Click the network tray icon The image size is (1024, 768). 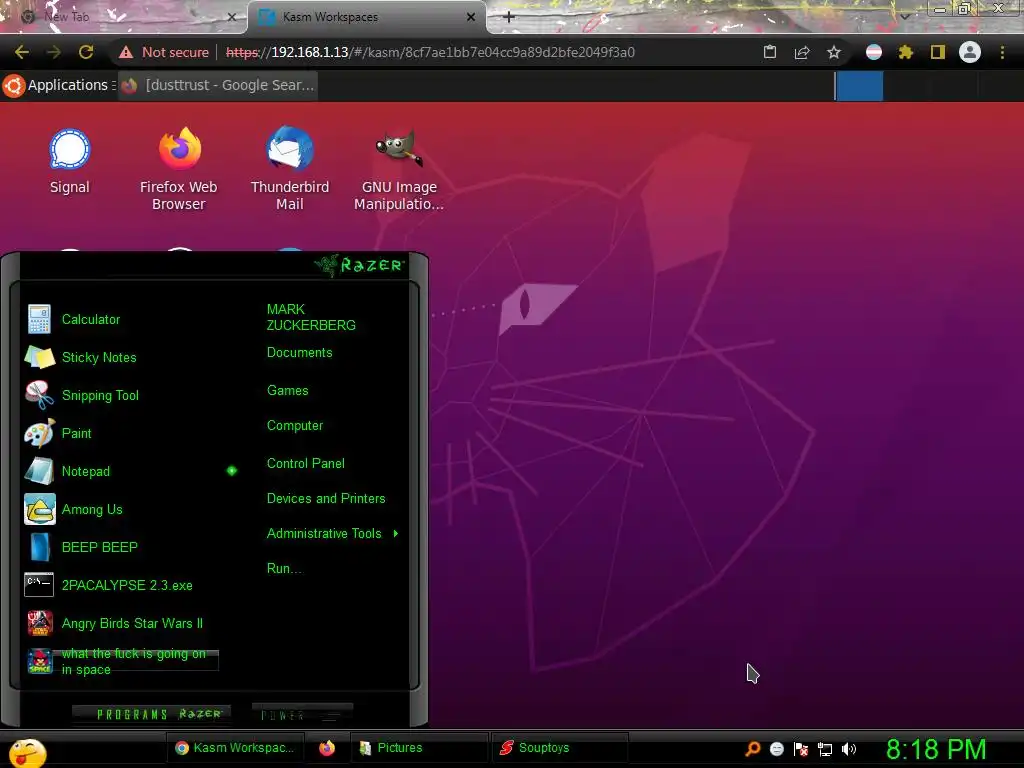click(x=825, y=749)
